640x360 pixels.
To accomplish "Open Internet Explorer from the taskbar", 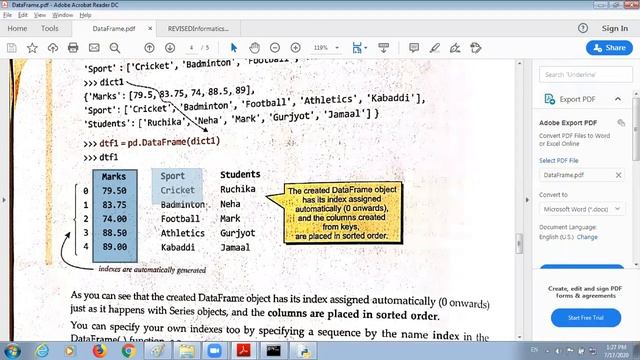I will [x=42, y=351].
